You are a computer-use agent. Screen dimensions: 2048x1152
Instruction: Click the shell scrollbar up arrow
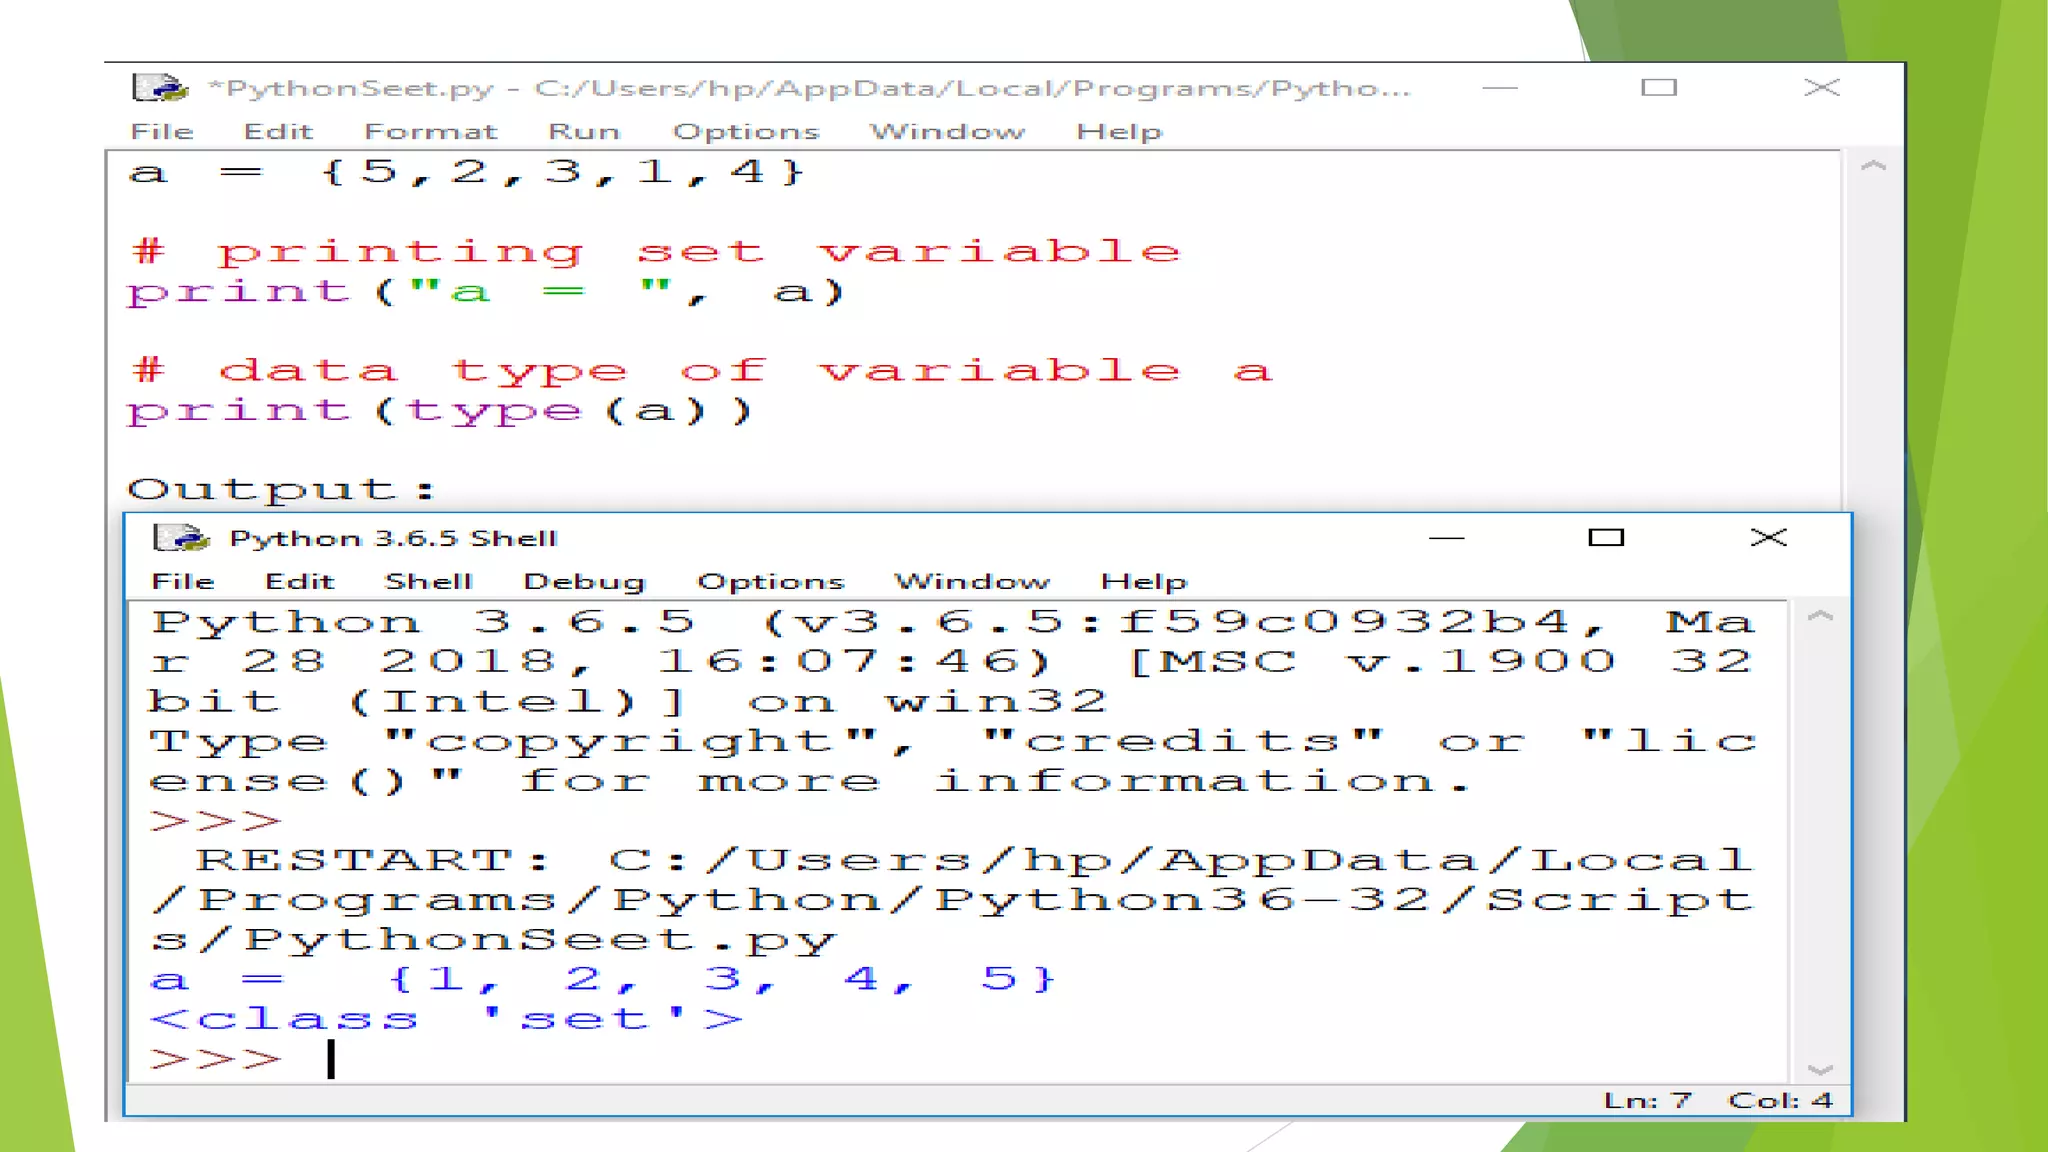[x=1820, y=617]
